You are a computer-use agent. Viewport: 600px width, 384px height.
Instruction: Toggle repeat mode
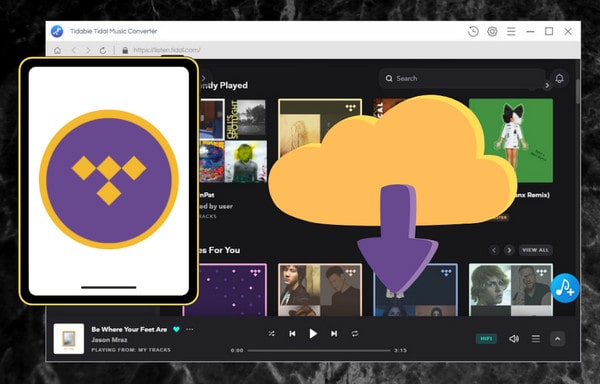click(355, 334)
